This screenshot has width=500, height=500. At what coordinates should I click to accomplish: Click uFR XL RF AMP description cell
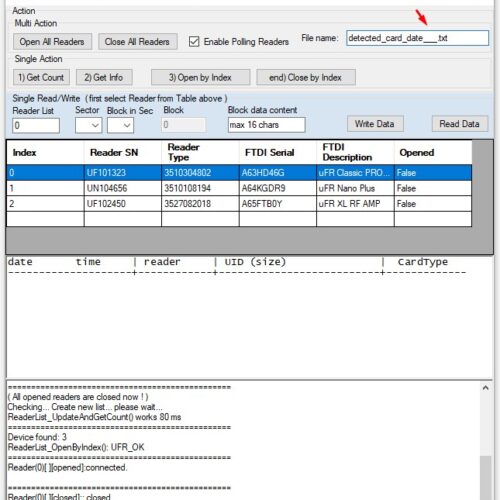(x=355, y=204)
